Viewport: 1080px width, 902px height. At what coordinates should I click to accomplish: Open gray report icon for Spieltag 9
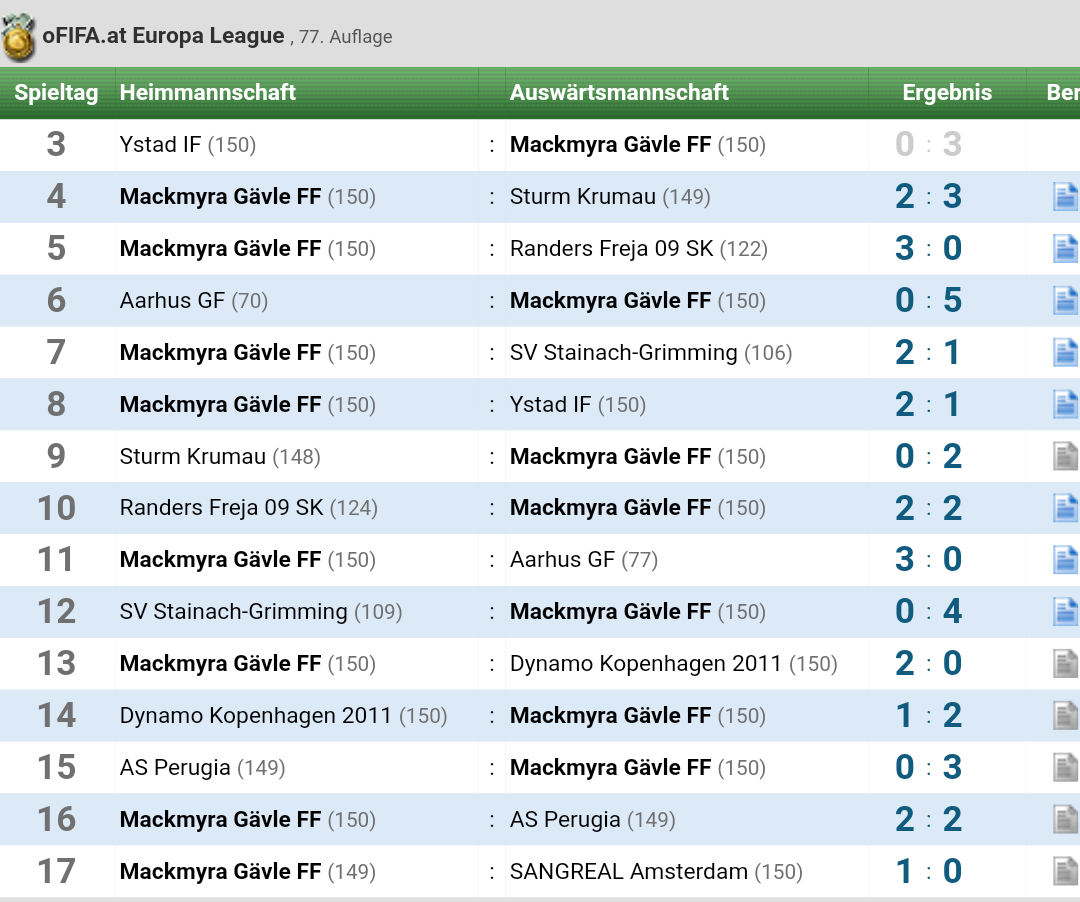(x=1066, y=456)
